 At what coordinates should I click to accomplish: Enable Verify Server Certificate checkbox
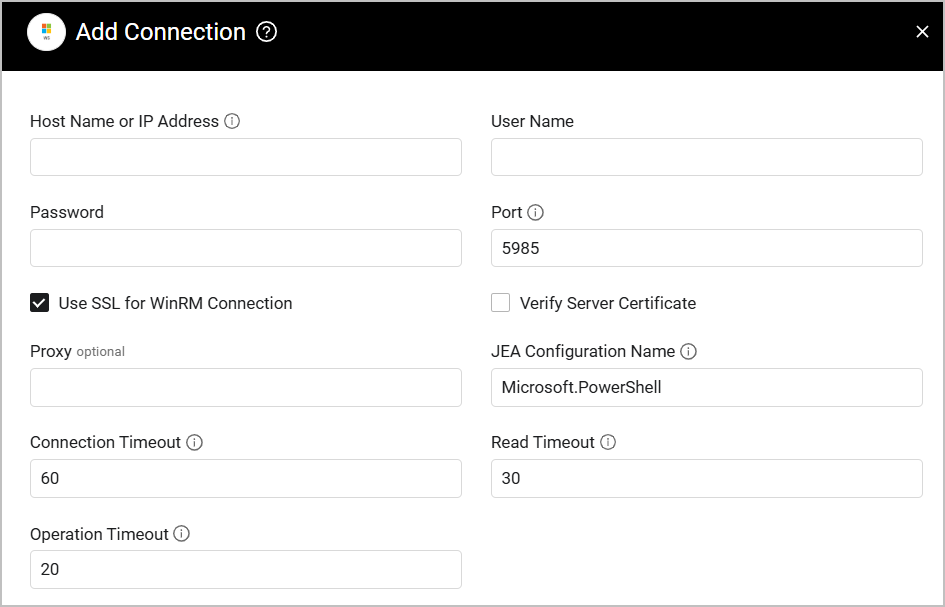pyautogui.click(x=501, y=303)
